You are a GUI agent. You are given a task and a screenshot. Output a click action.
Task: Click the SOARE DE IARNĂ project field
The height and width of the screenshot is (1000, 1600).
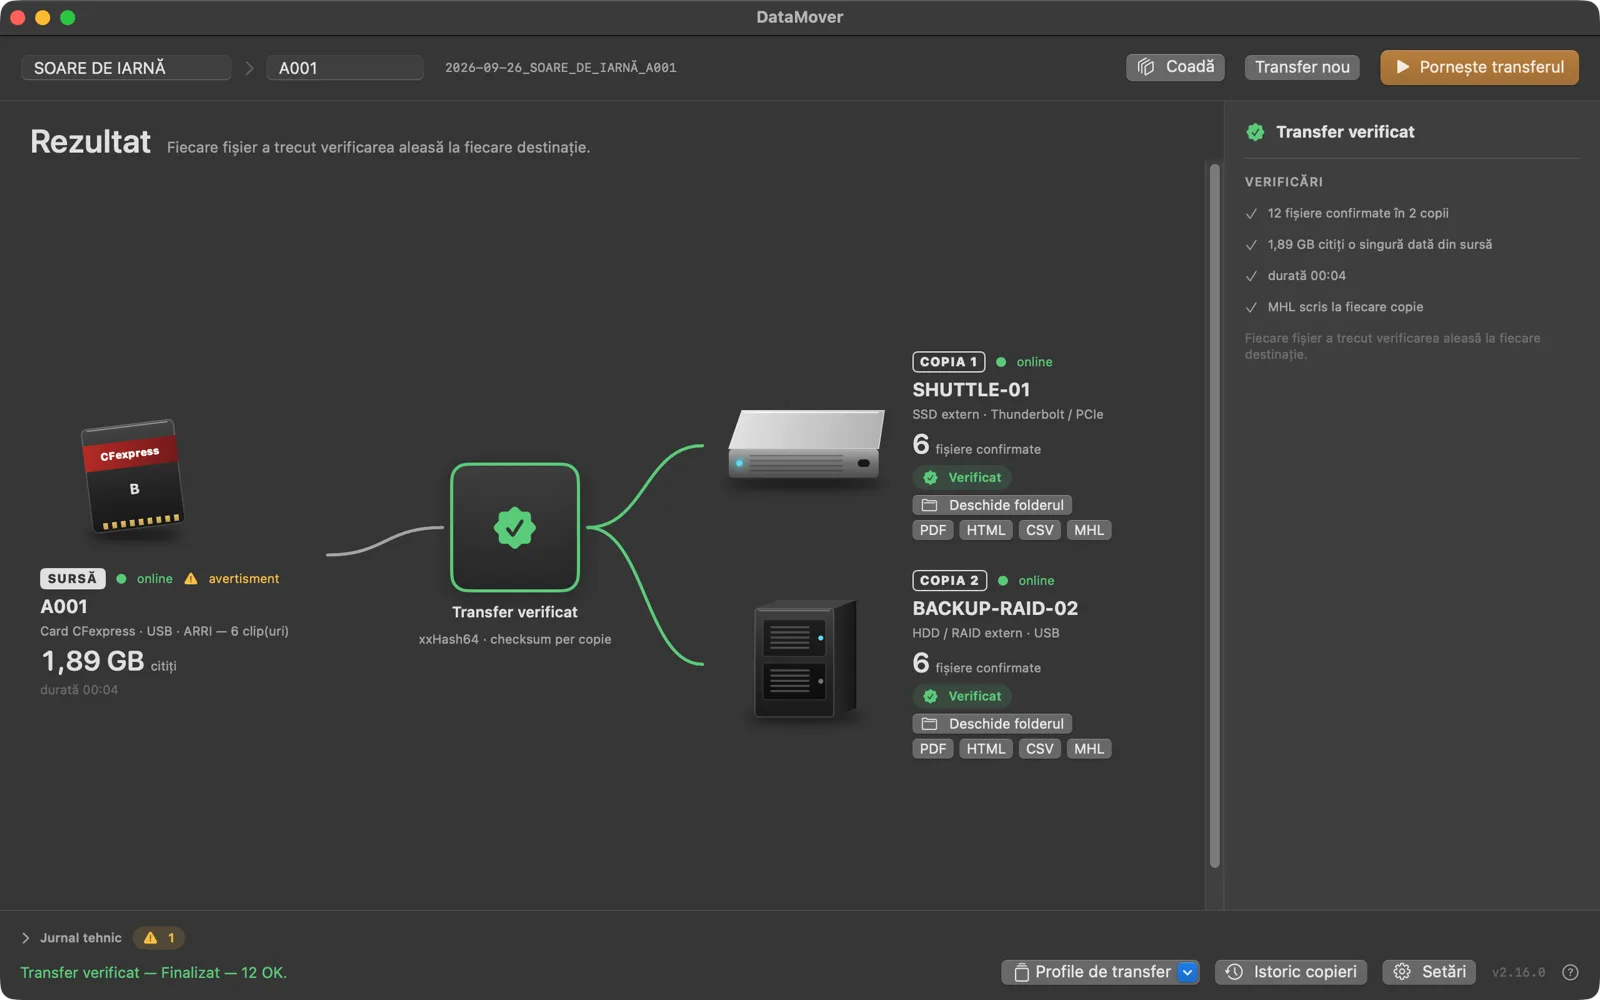coord(126,68)
